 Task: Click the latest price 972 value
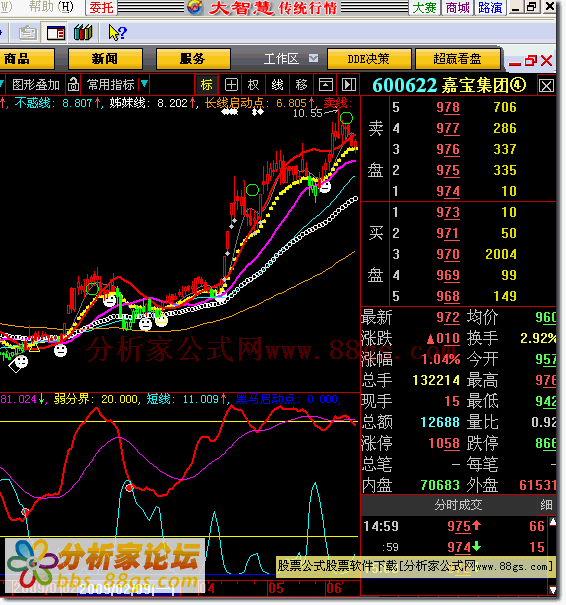click(448, 318)
